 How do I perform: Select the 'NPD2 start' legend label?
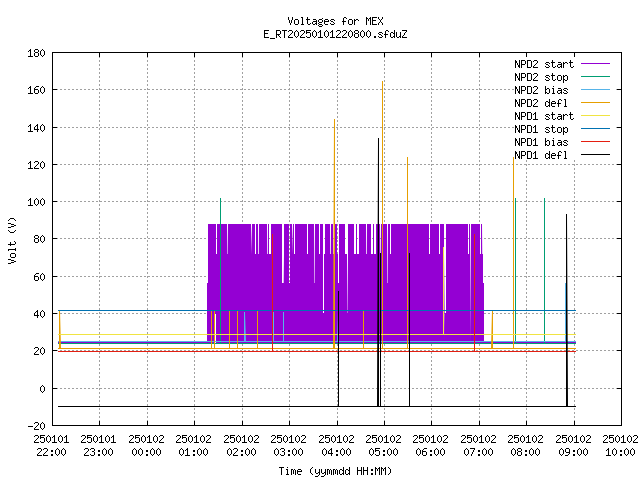click(544, 64)
